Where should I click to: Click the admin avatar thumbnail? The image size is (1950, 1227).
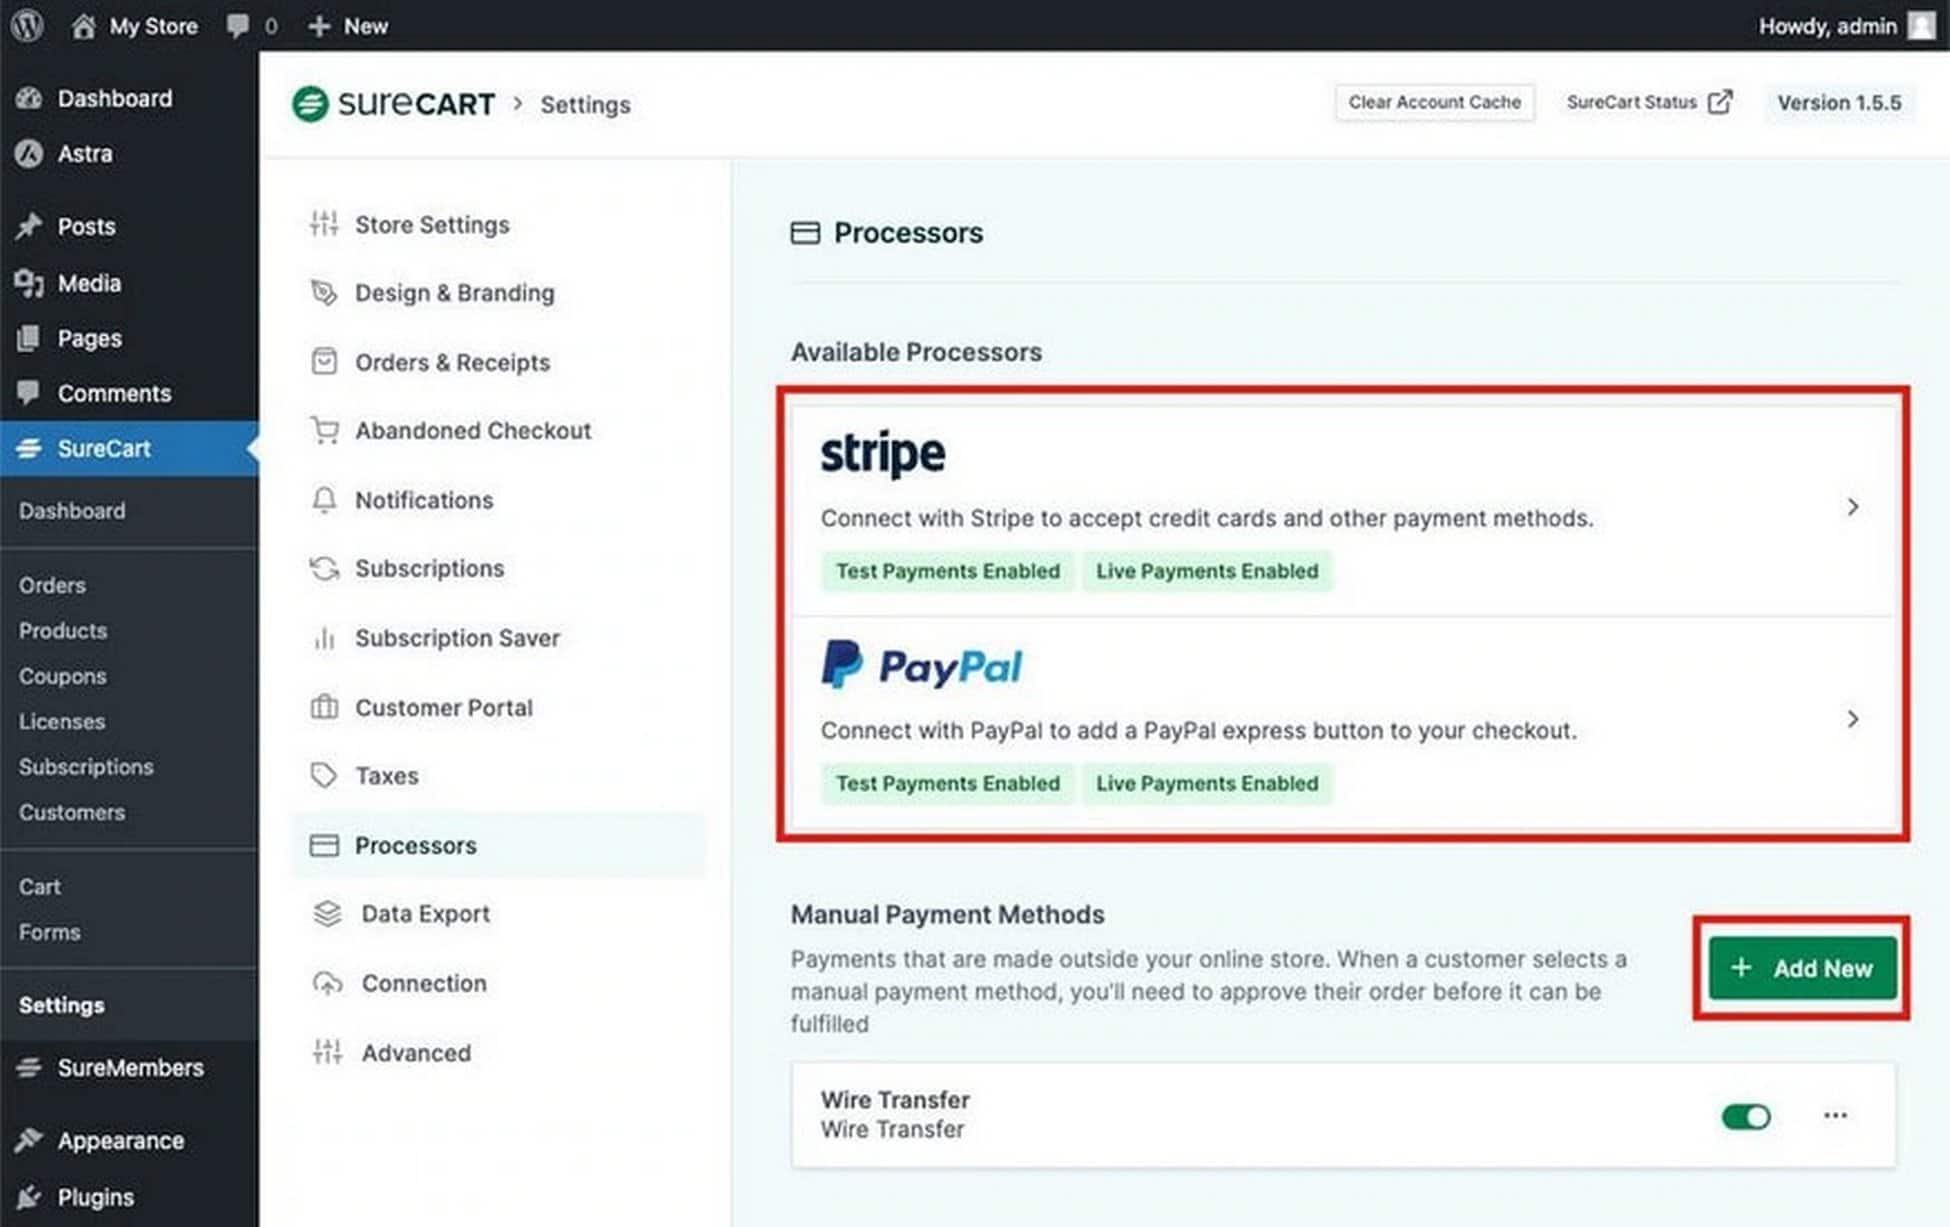[1921, 25]
